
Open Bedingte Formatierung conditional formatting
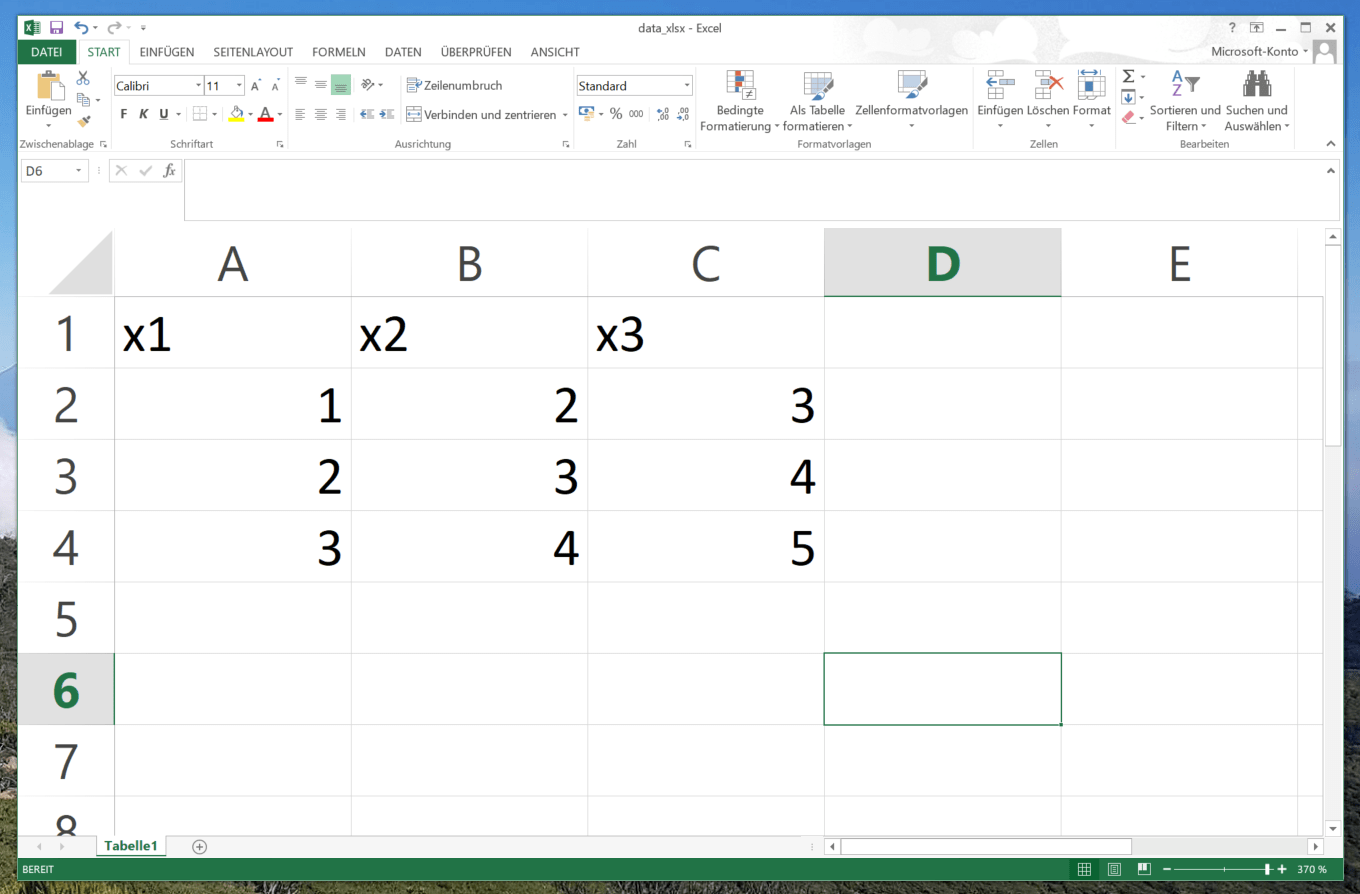click(x=741, y=100)
